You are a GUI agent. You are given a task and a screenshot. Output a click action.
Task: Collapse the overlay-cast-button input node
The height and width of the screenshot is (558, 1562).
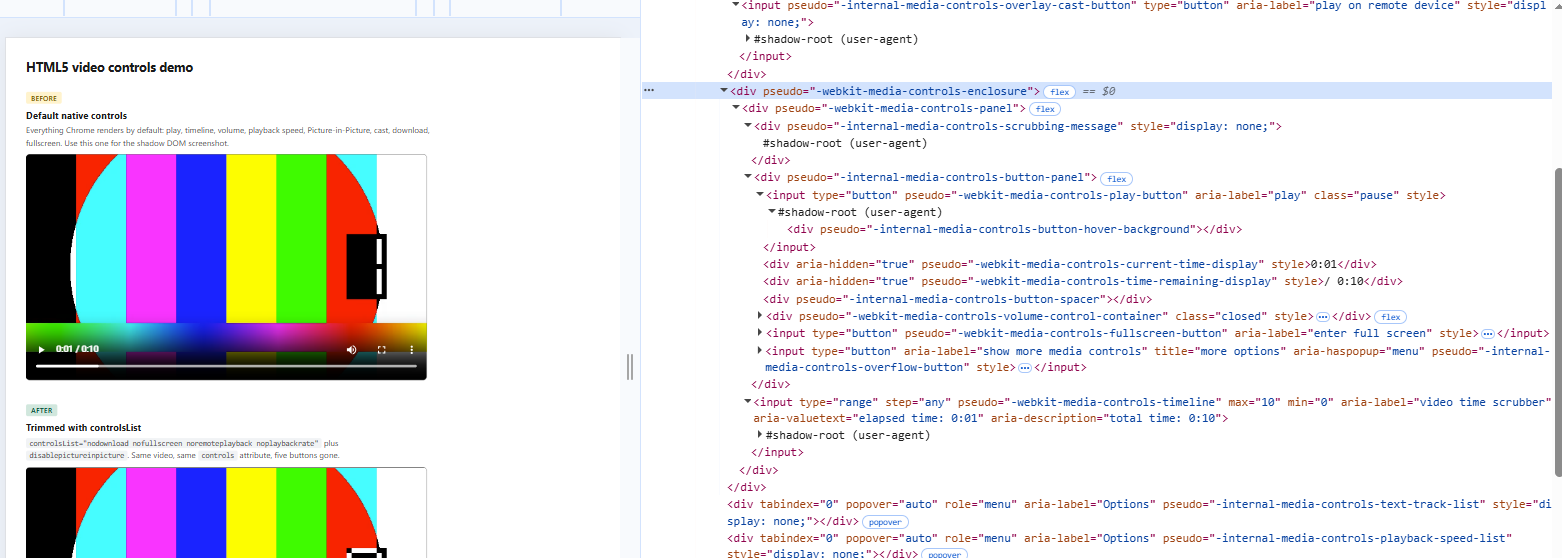click(736, 5)
